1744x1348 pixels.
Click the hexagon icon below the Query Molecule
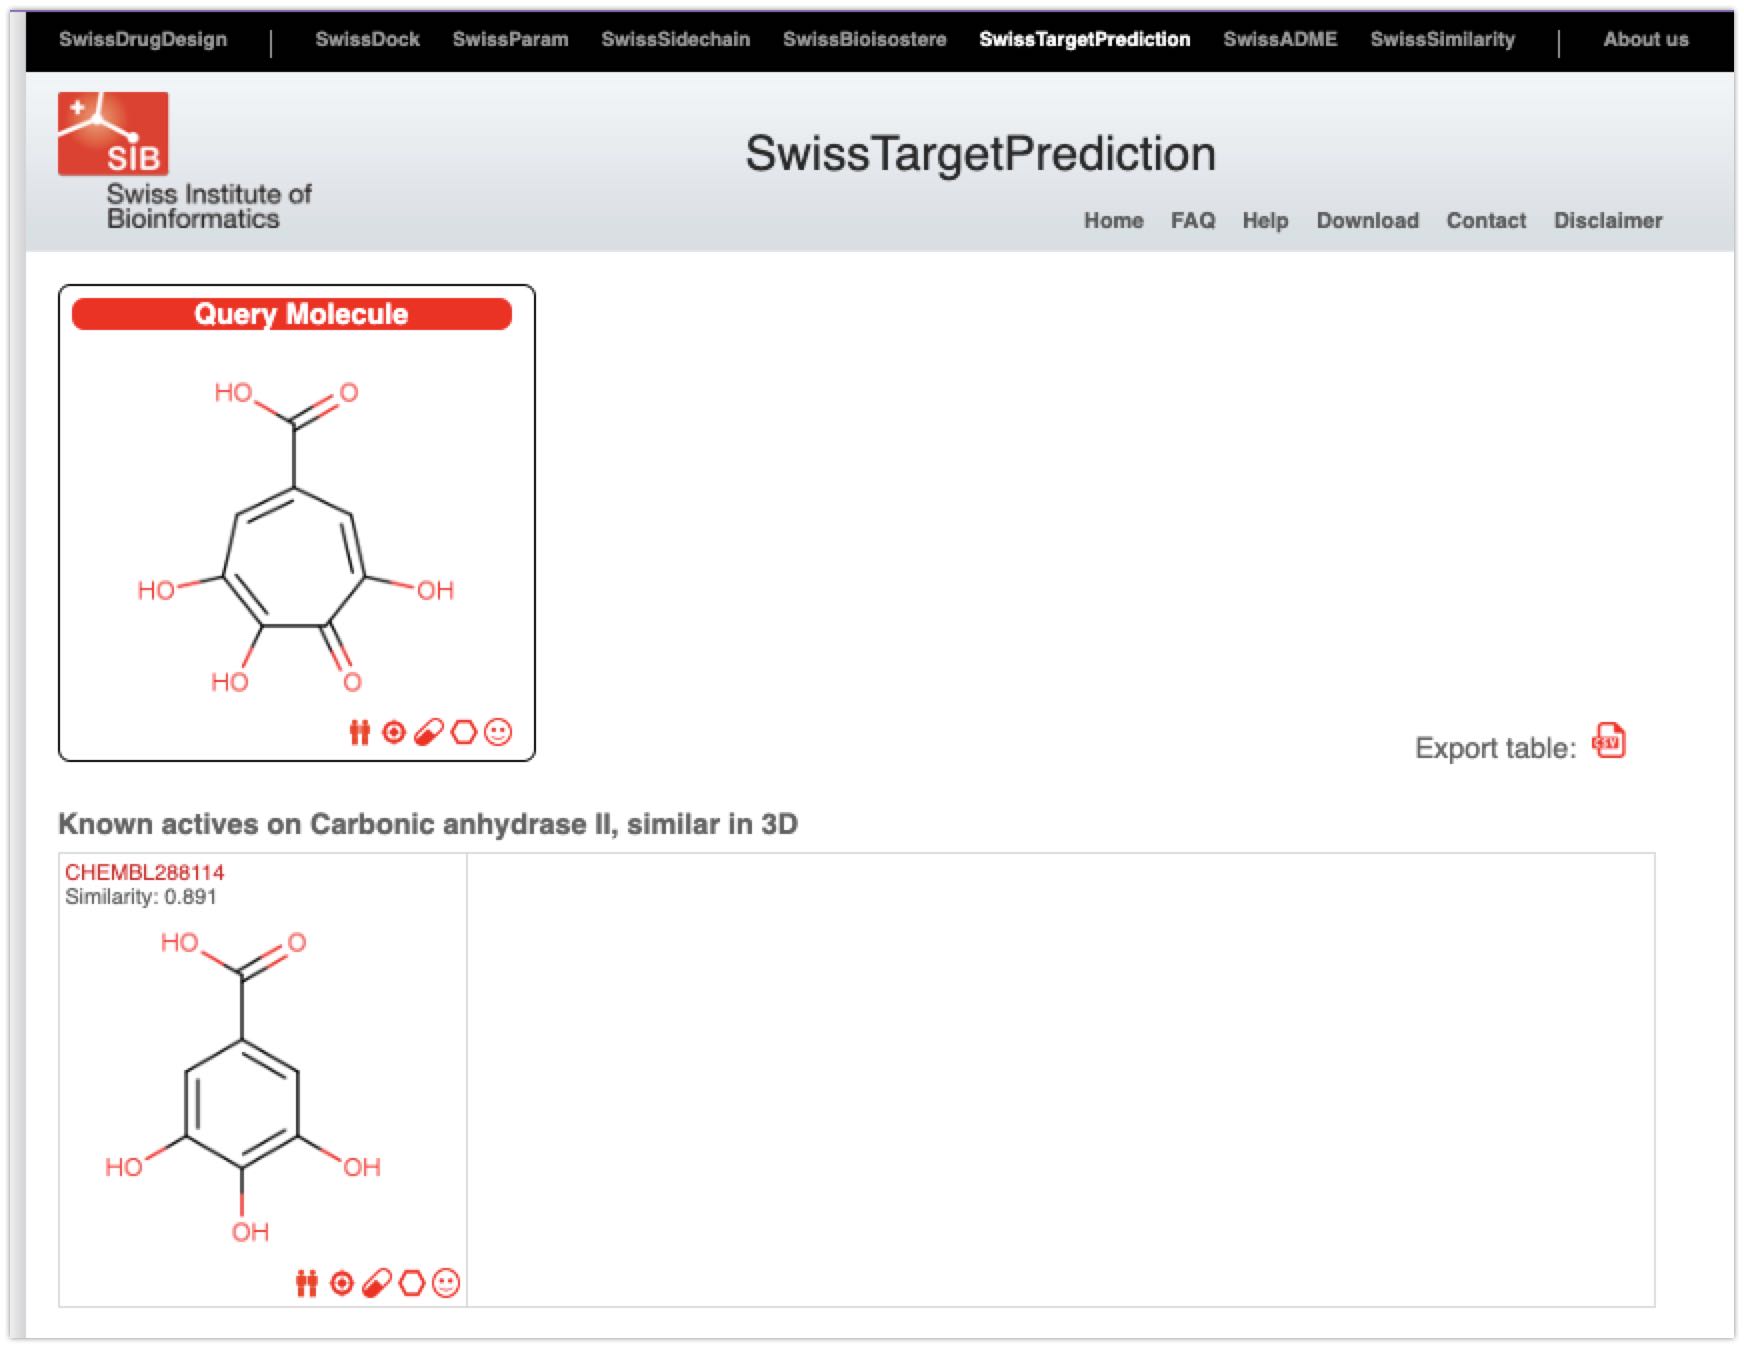(x=462, y=733)
